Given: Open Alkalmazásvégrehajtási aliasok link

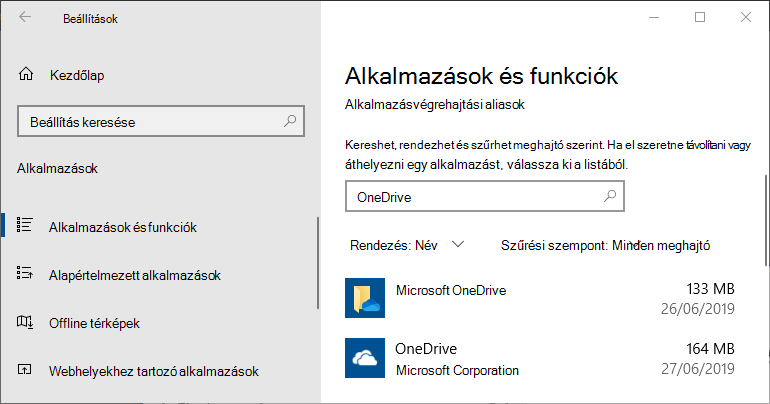Looking at the screenshot, I should tap(435, 105).
